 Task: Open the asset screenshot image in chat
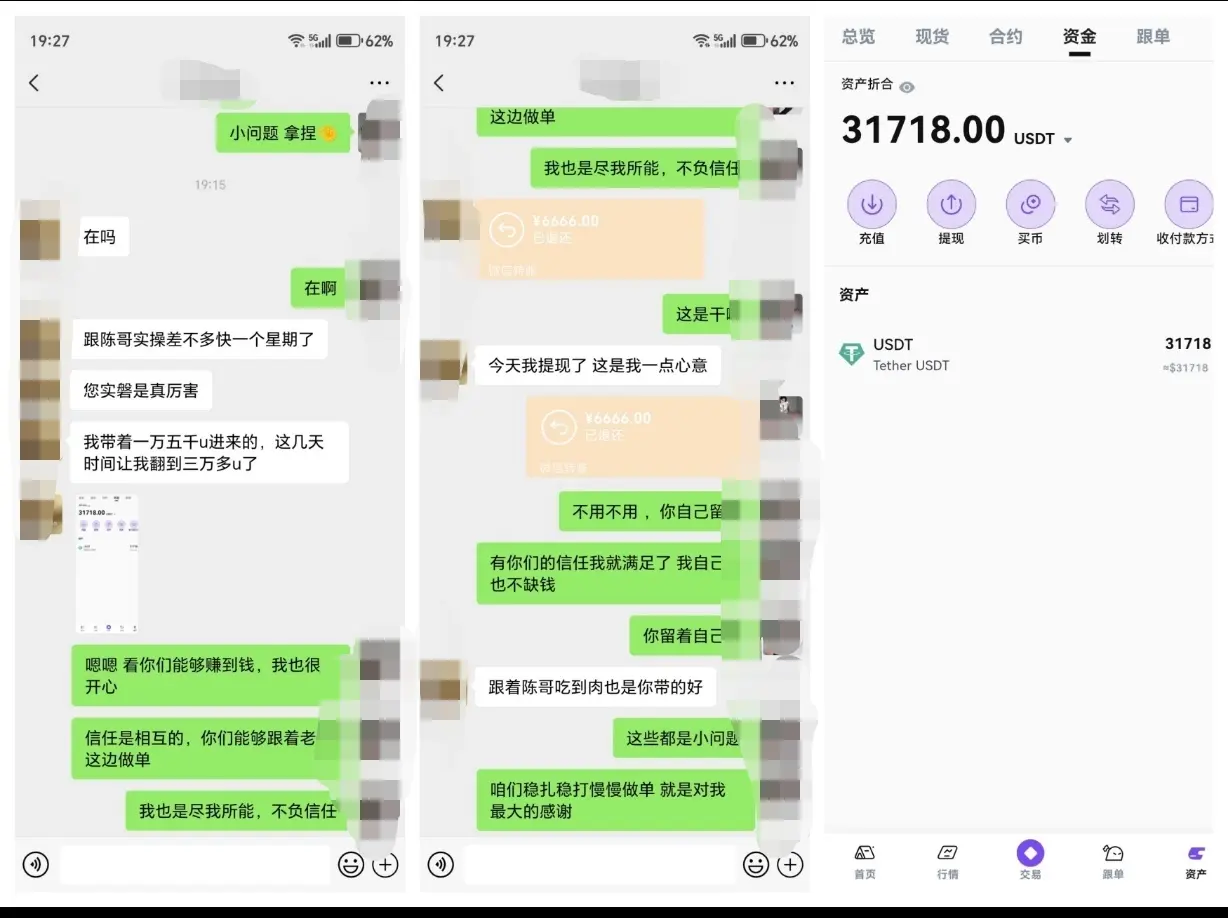tap(107, 563)
